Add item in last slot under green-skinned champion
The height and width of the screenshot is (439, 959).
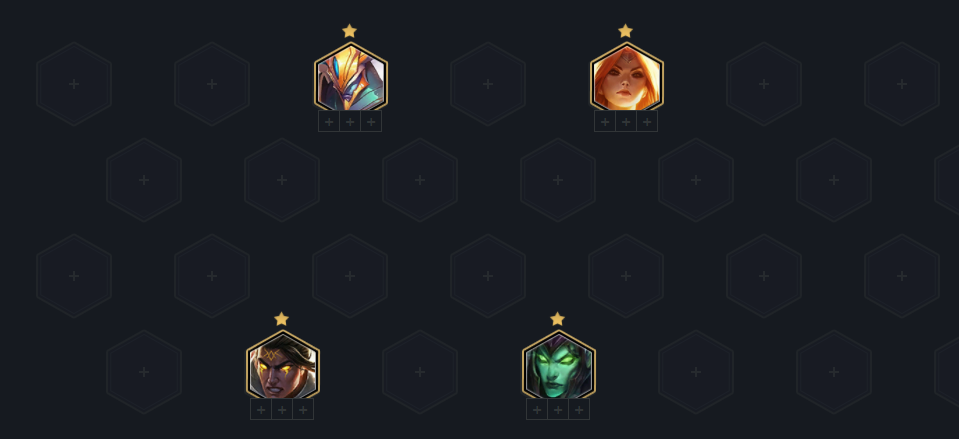(x=579, y=410)
